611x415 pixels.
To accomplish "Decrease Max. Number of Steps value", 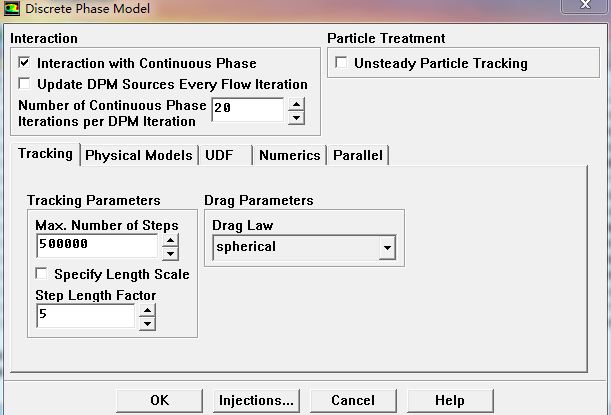I will click(171, 253).
